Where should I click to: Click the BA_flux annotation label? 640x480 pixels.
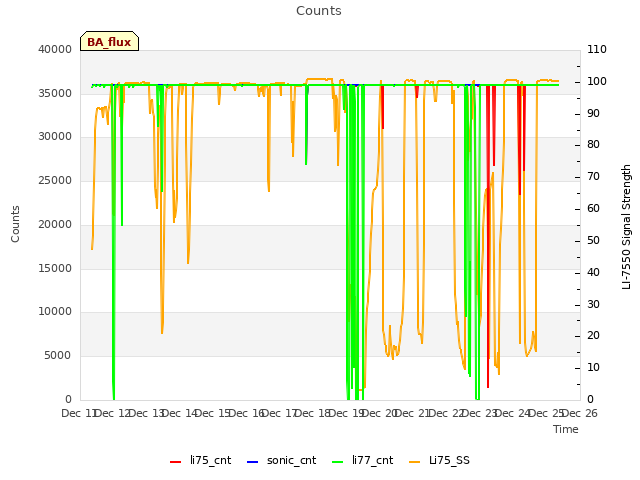click(x=109, y=42)
